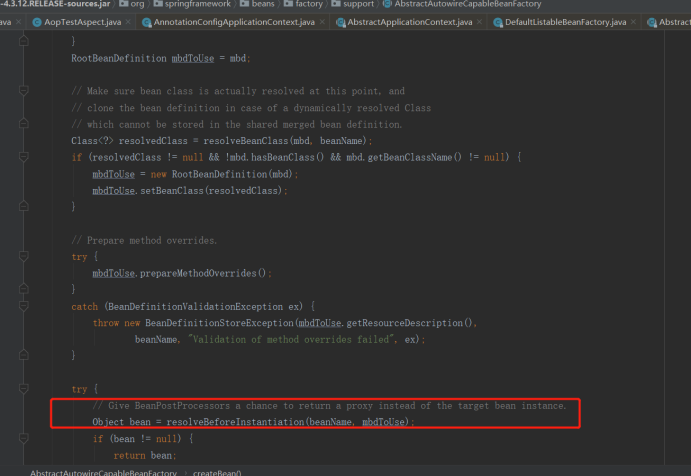Click the string "Validation of method overrides failed"
The height and width of the screenshot is (476, 691).
point(290,339)
